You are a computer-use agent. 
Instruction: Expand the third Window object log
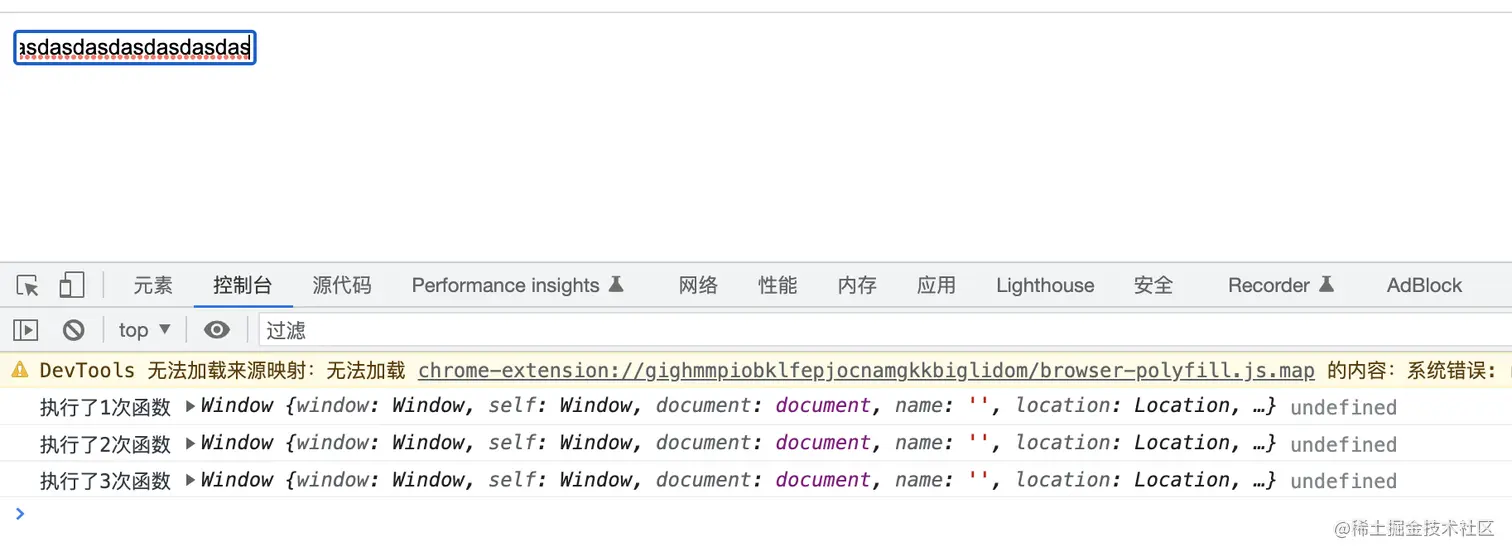click(191, 480)
